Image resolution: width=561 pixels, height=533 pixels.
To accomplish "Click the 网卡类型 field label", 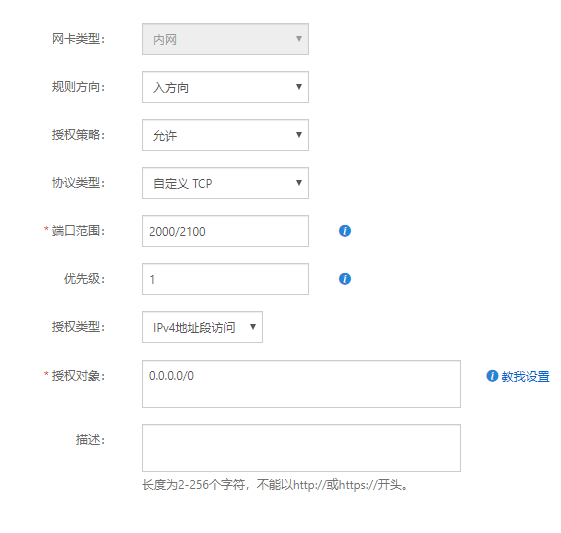I will 78,39.
